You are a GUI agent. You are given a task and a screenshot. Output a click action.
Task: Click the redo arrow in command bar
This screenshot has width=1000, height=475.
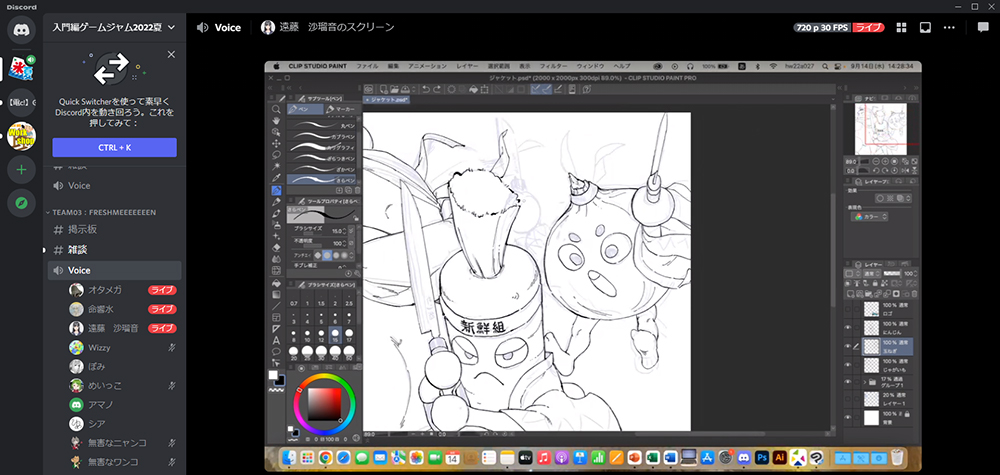(437, 89)
